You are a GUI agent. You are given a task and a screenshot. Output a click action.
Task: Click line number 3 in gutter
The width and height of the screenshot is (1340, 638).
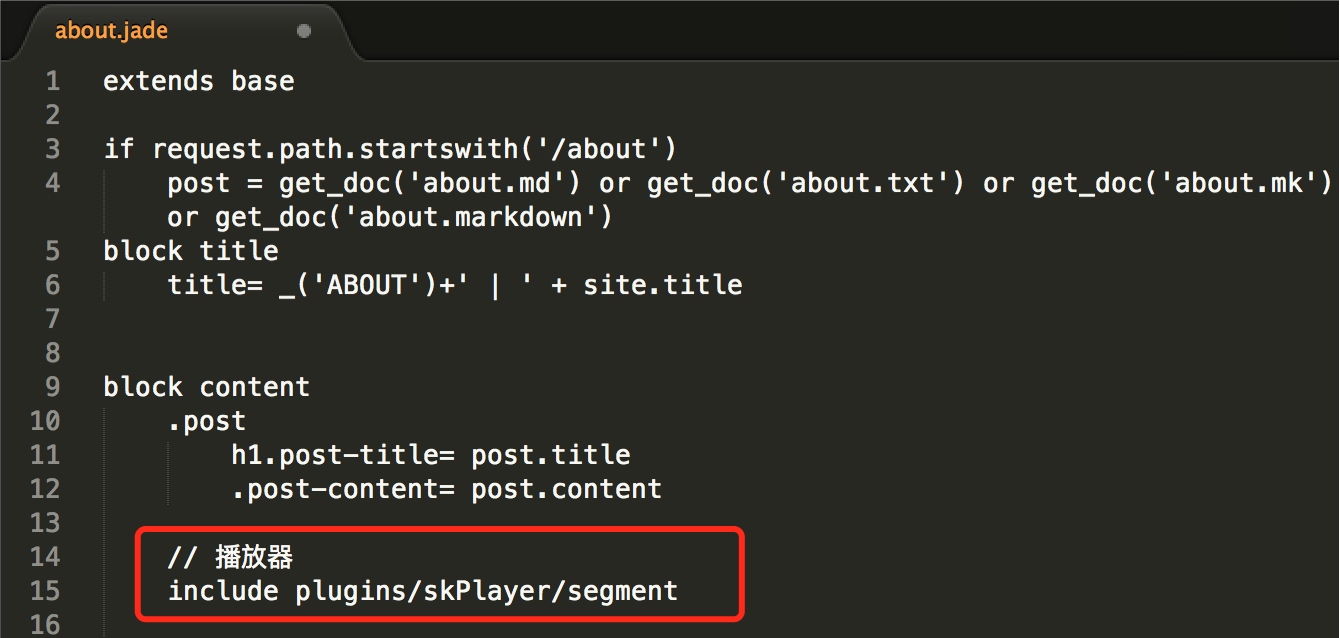(x=52, y=149)
